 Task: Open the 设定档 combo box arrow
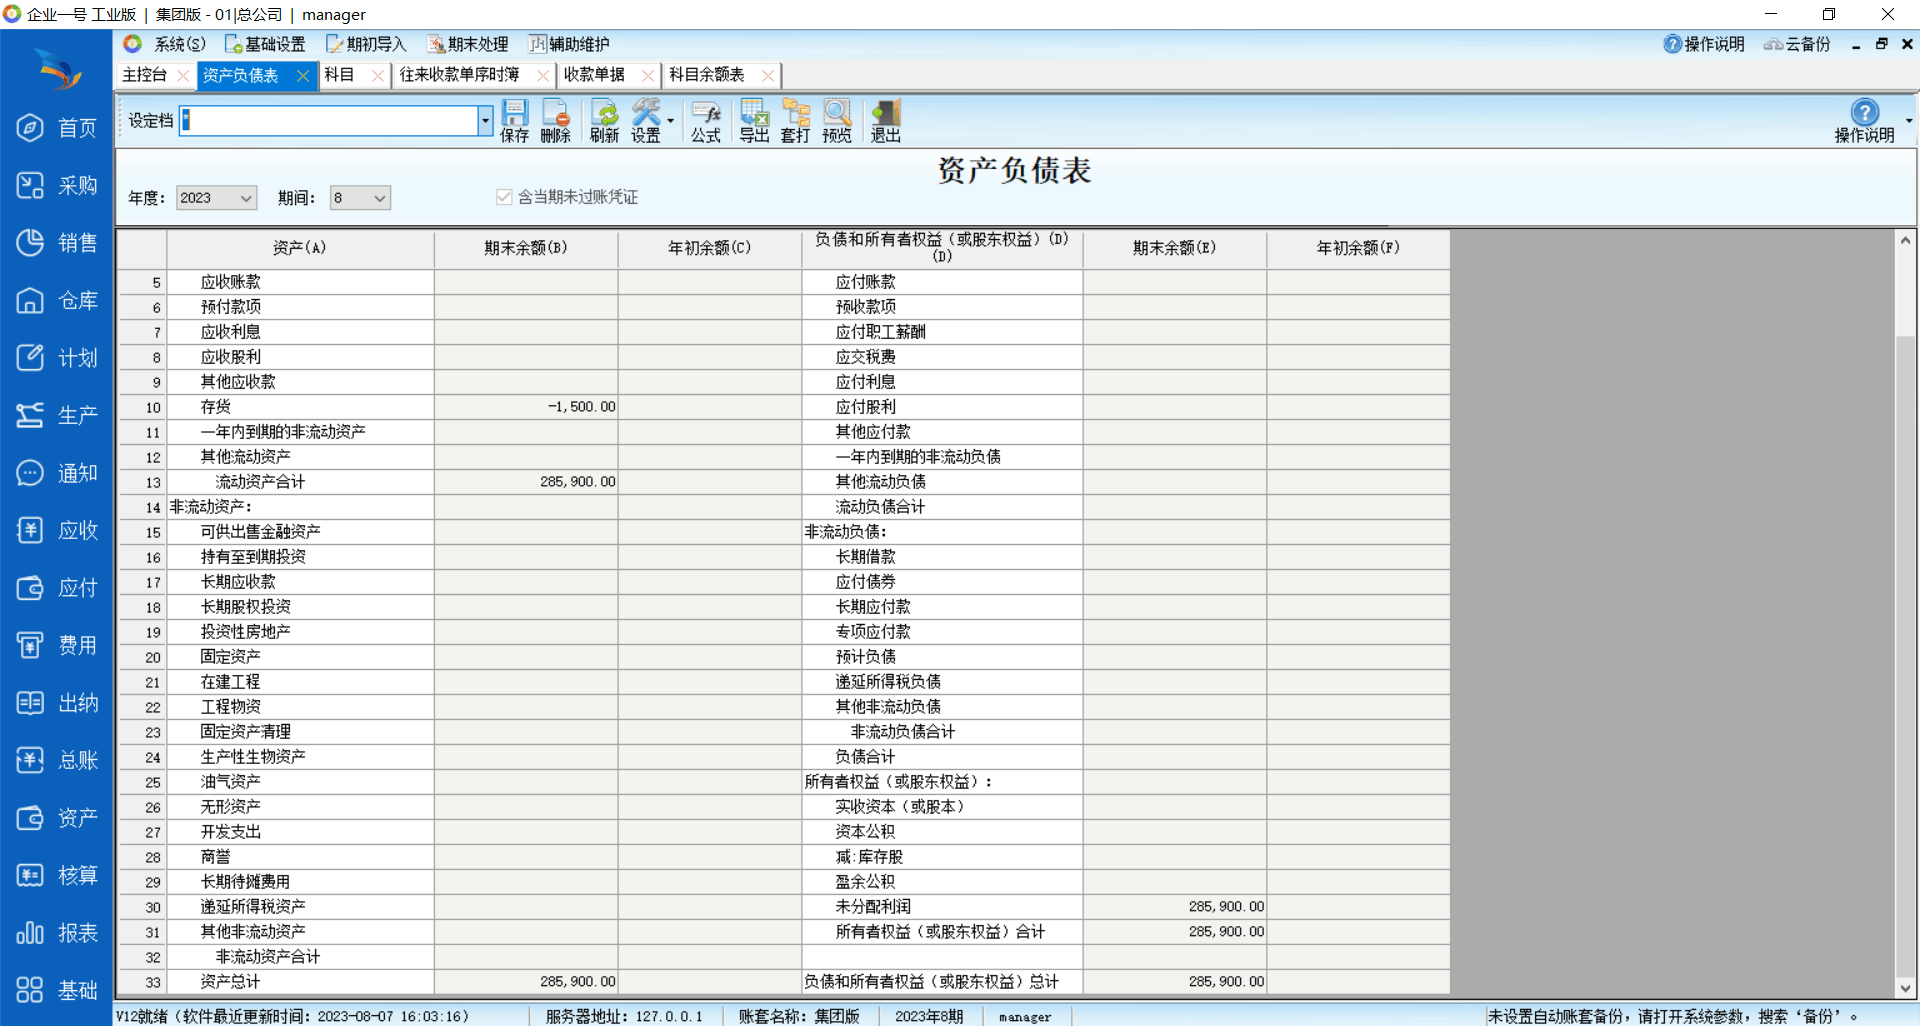pos(485,121)
